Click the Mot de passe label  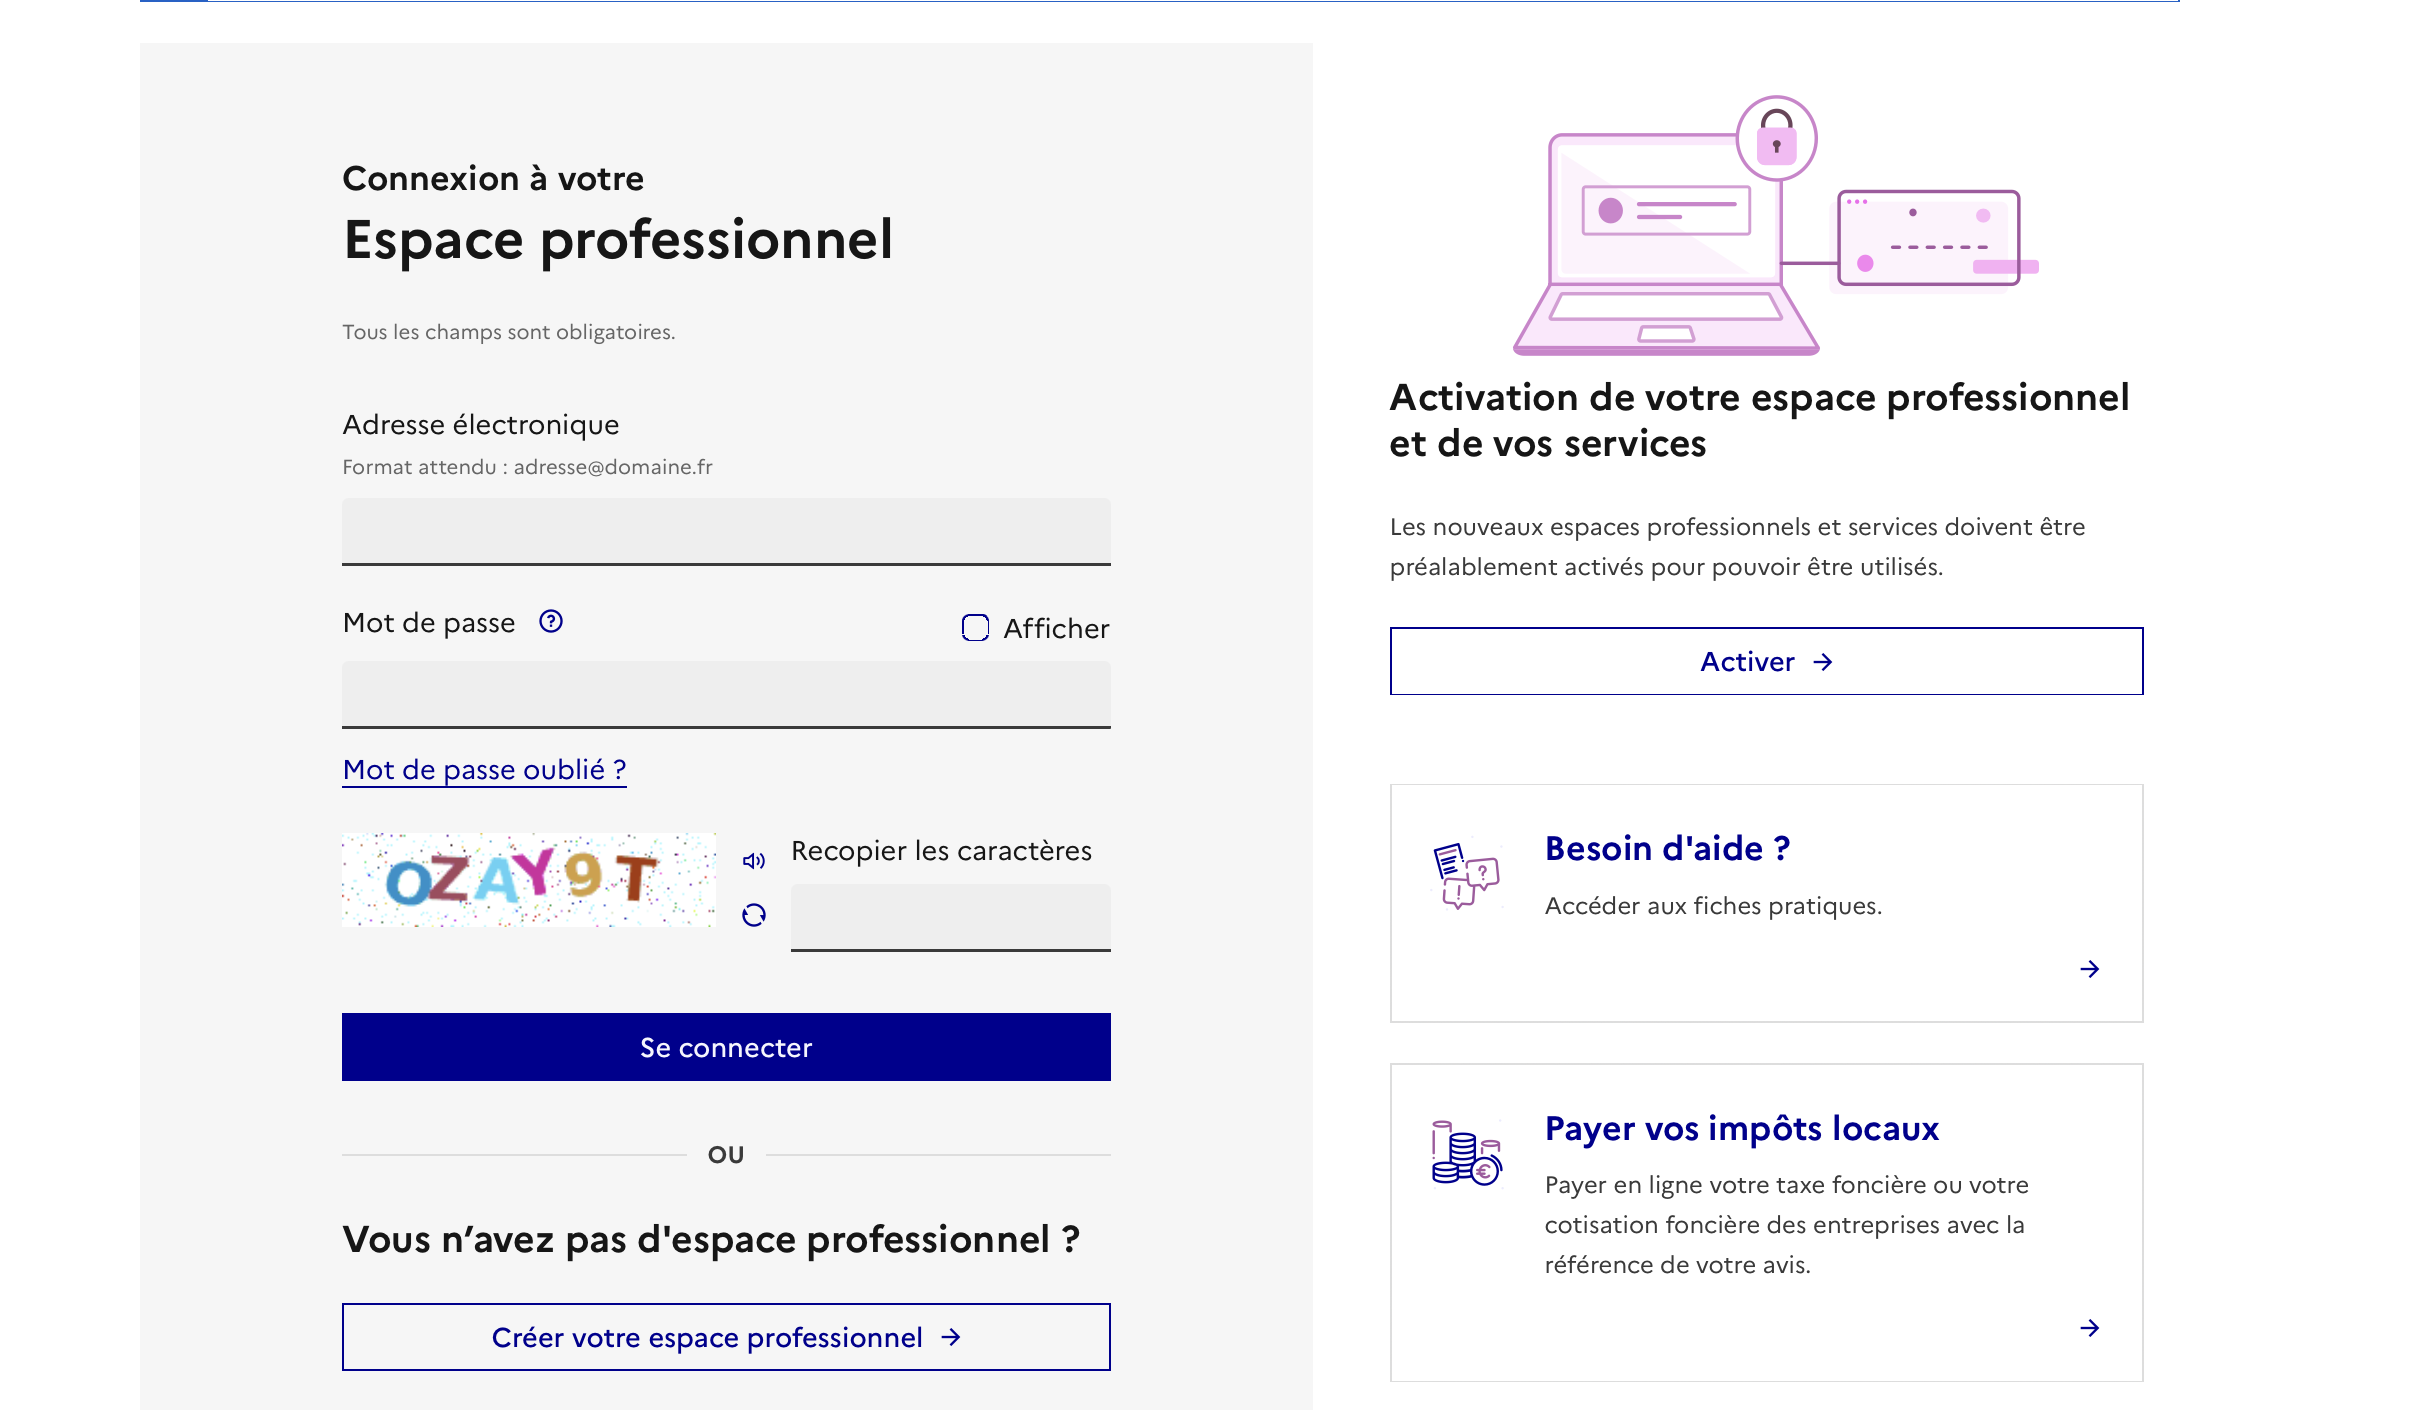(429, 623)
